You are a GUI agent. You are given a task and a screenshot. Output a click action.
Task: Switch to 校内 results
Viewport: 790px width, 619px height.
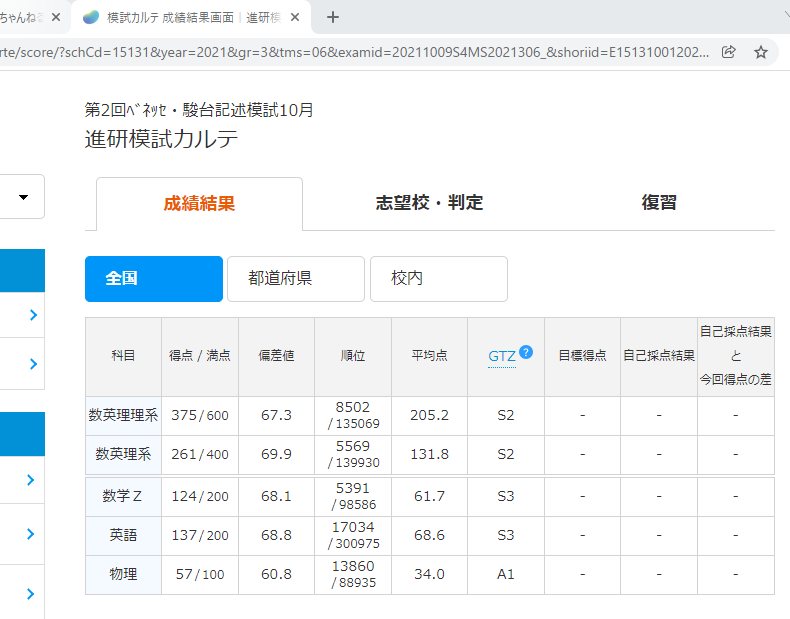(x=439, y=279)
